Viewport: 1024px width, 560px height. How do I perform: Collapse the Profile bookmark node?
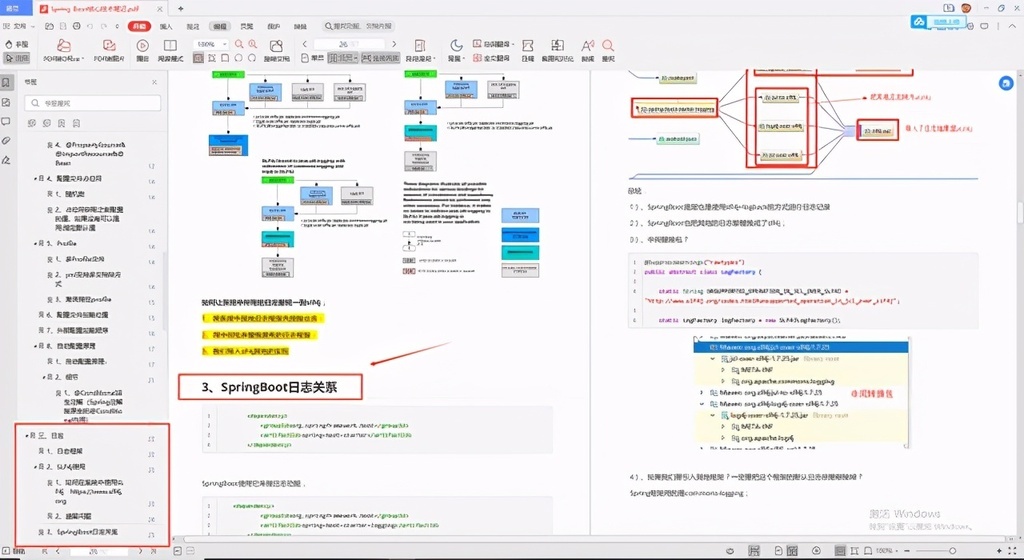point(35,243)
